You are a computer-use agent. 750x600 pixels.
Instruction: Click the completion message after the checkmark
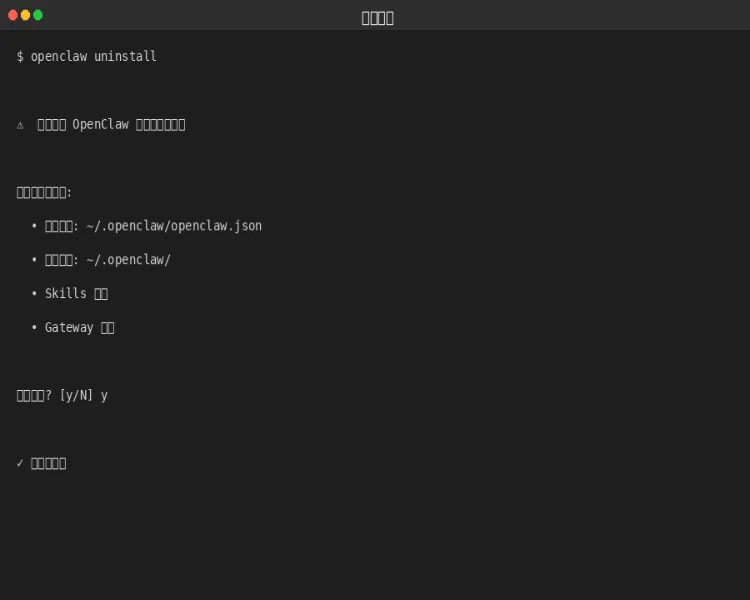pyautogui.click(x=48, y=463)
